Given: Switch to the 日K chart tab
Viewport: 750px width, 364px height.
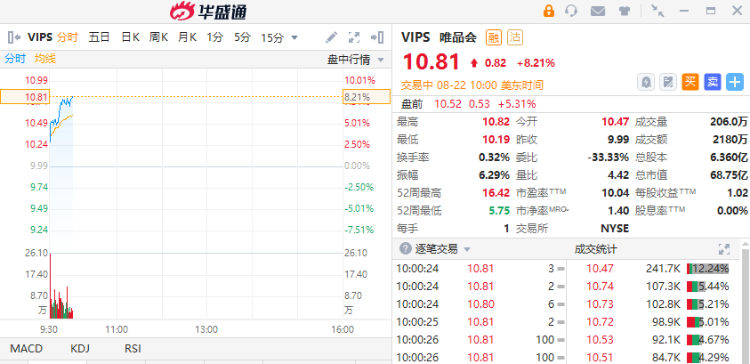Looking at the screenshot, I should (x=130, y=37).
